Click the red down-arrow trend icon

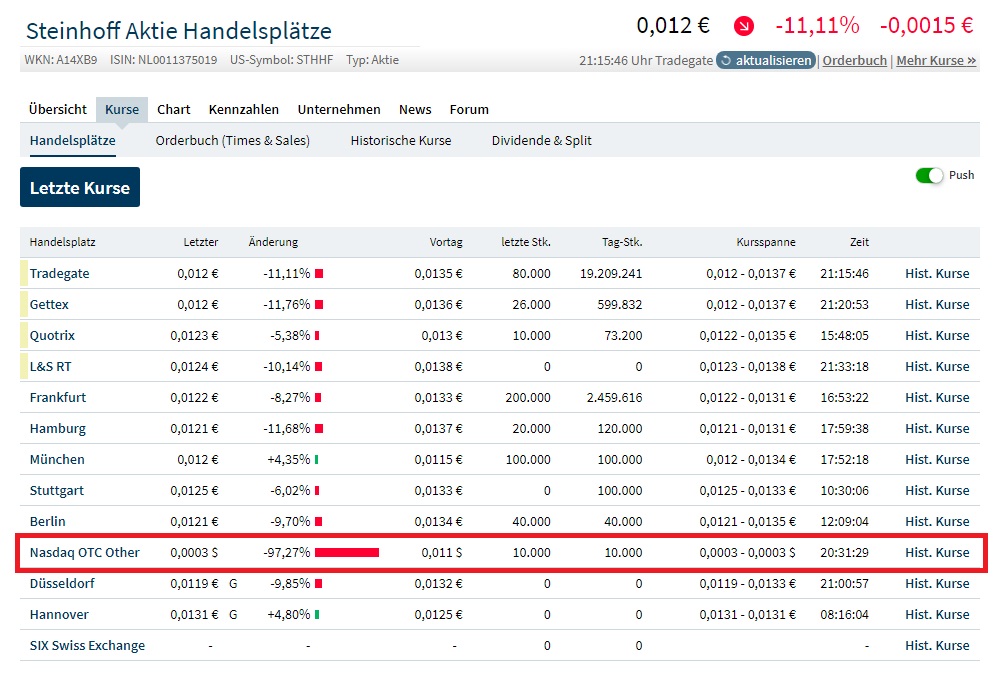pos(744,26)
